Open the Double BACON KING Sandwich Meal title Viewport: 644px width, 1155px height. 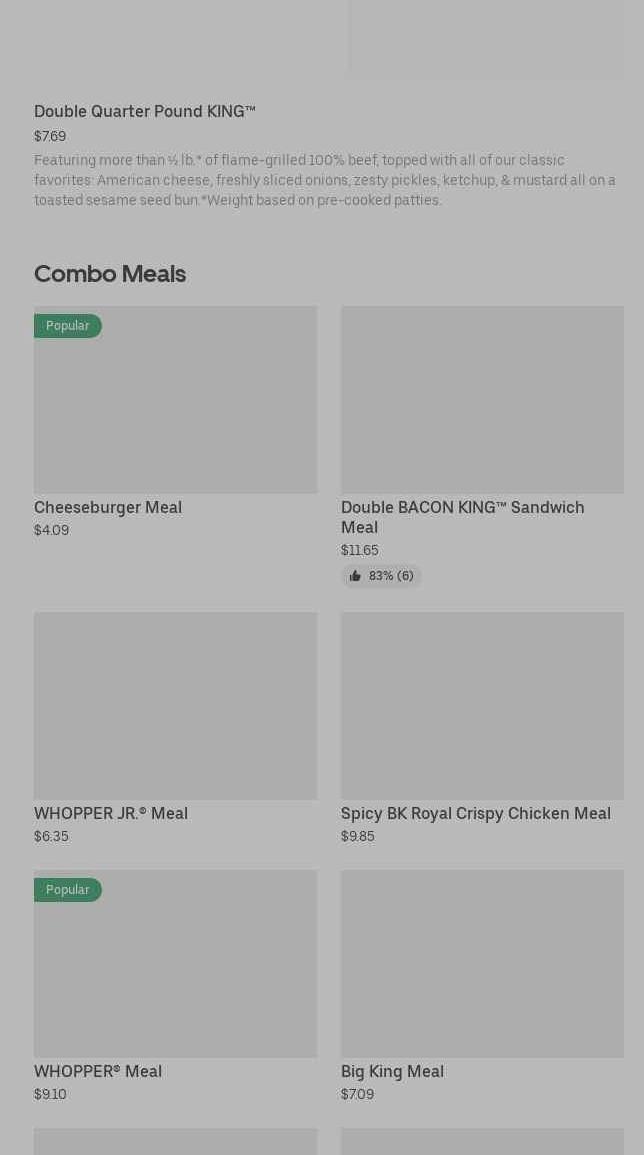pyautogui.click(x=462, y=517)
